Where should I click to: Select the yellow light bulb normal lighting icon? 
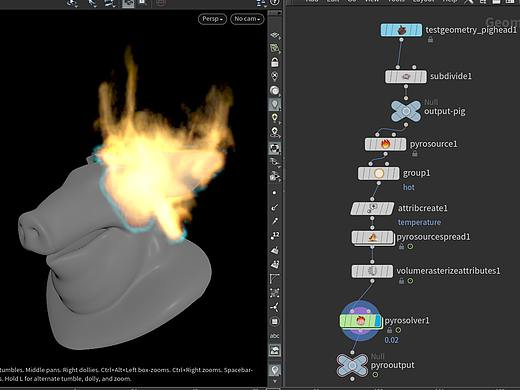275,118
